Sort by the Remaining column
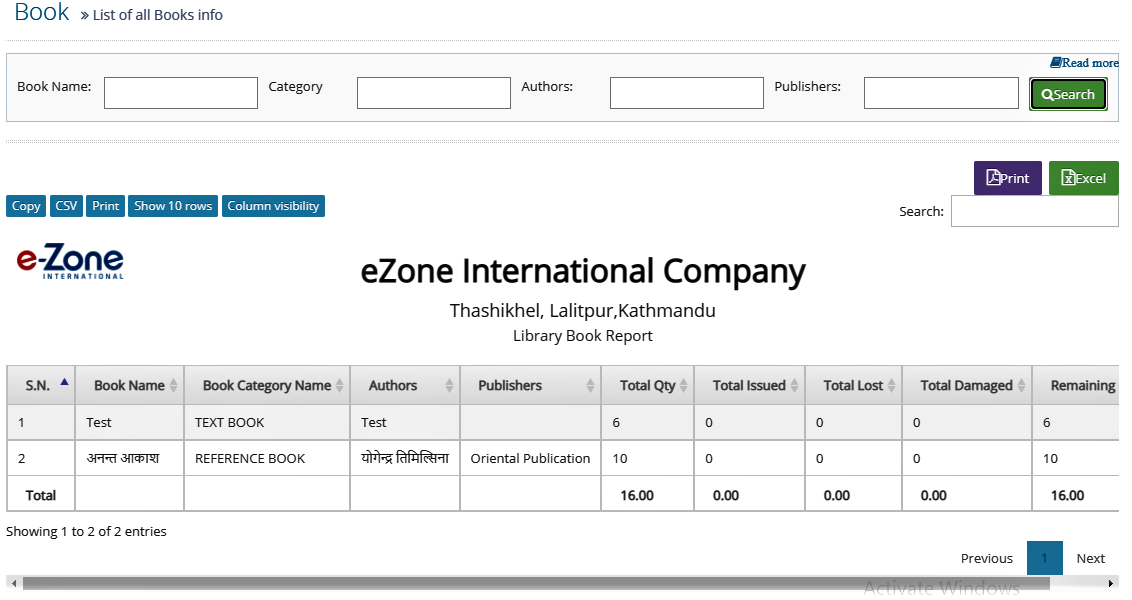This screenshot has height=600, width=1132. [x=1077, y=386]
